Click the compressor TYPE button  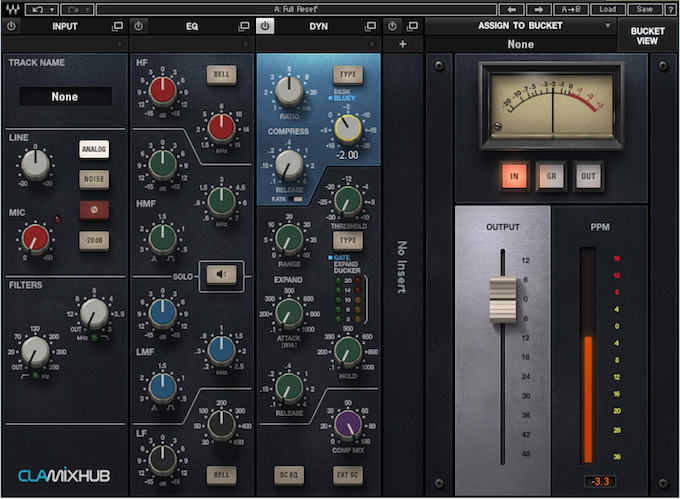pyautogui.click(x=348, y=74)
